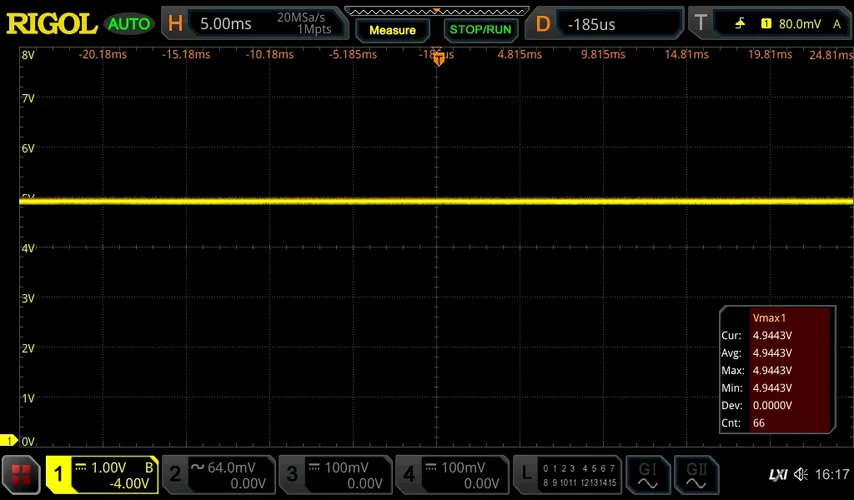Open the function navigation grid icon
854x500 pixels.
pyautogui.click(x=21, y=475)
